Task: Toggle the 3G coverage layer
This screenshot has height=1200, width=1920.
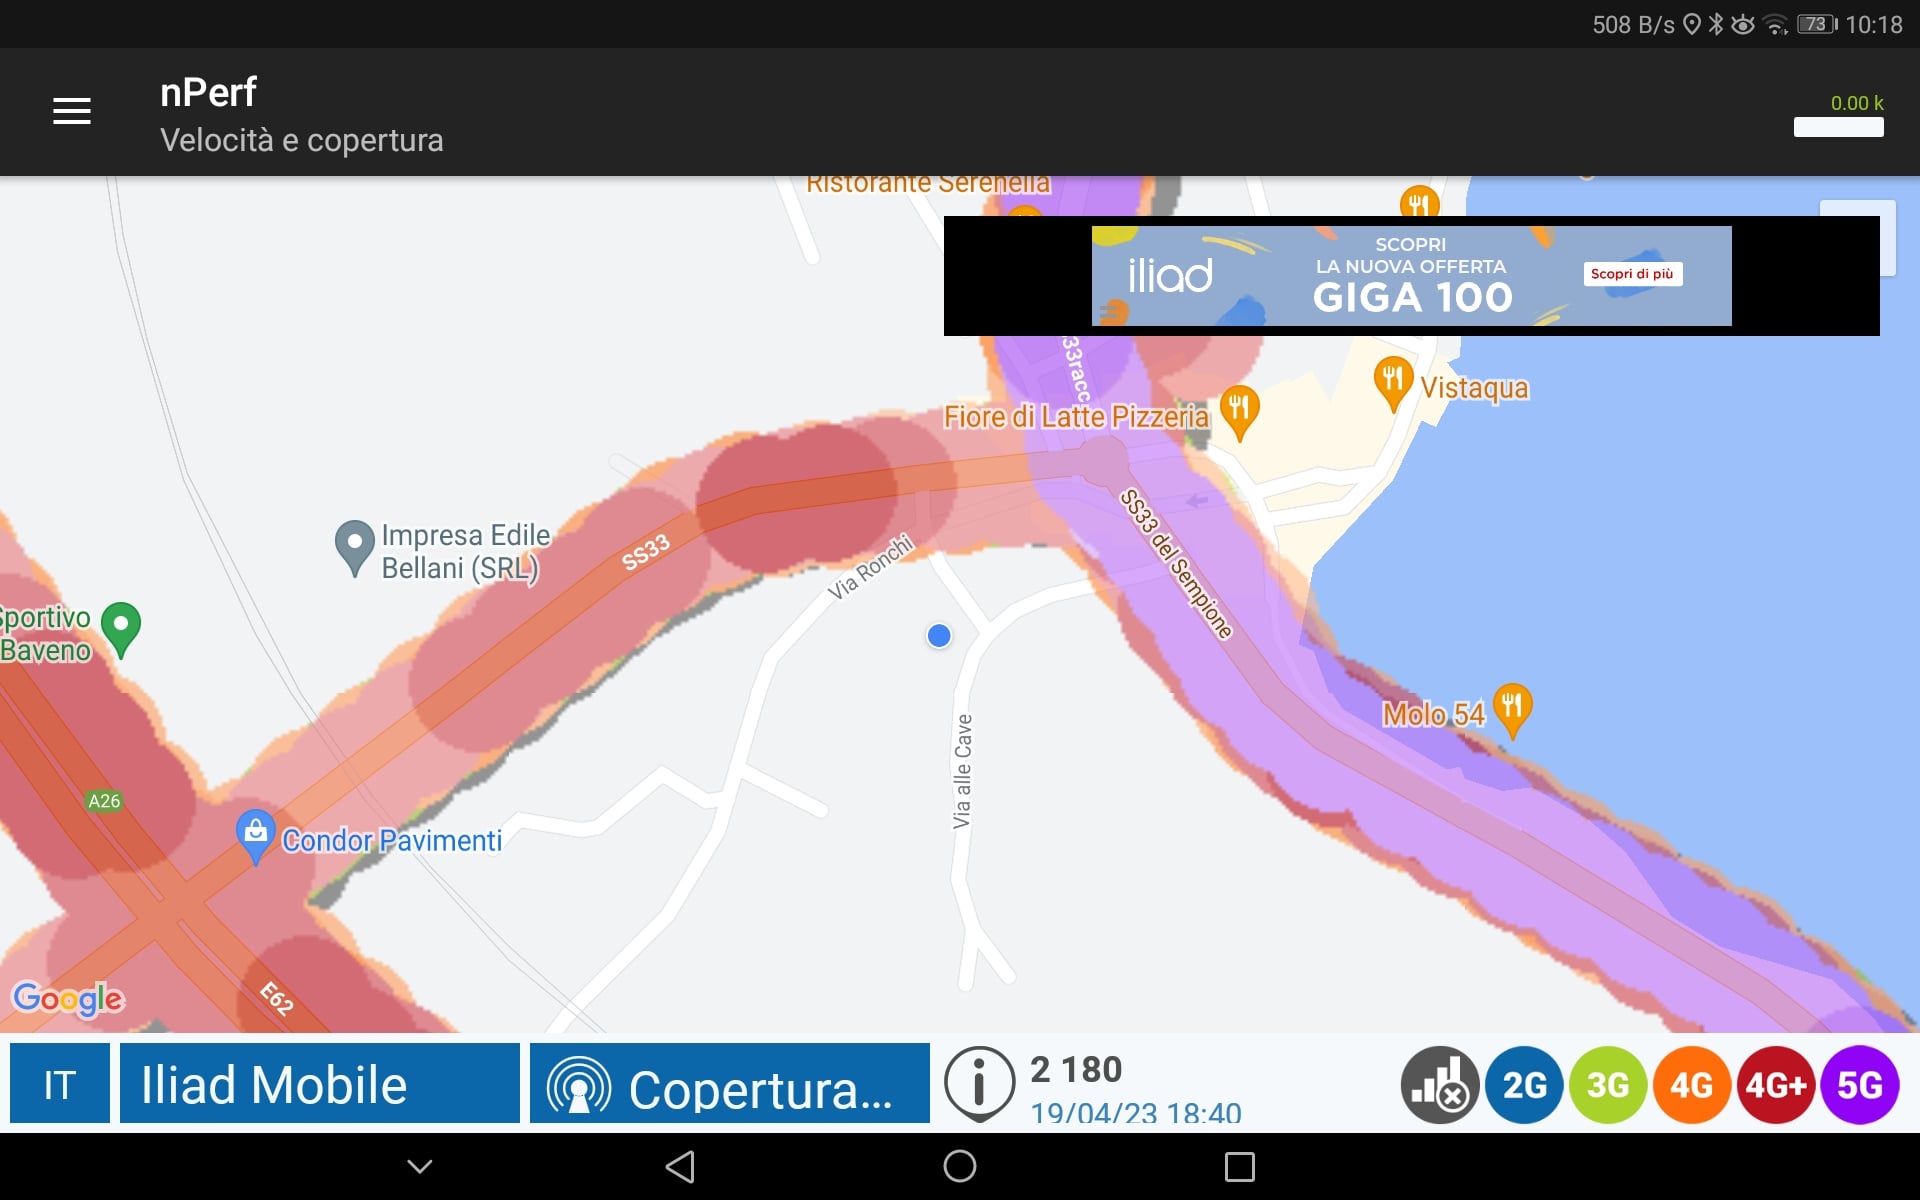Action: [x=1608, y=1085]
